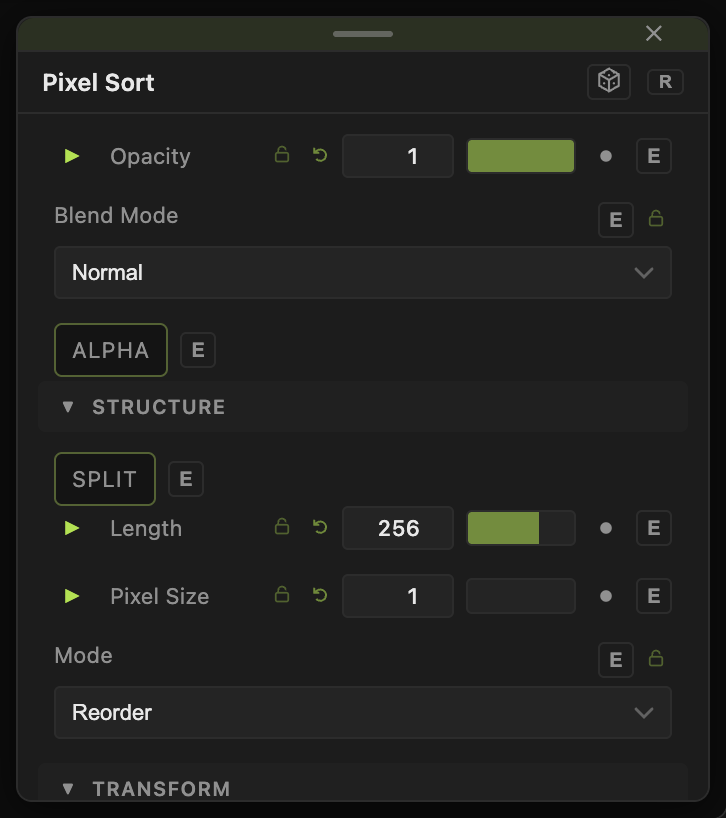
Task: Reset Pixel Size with revert icon
Action: [320, 595]
